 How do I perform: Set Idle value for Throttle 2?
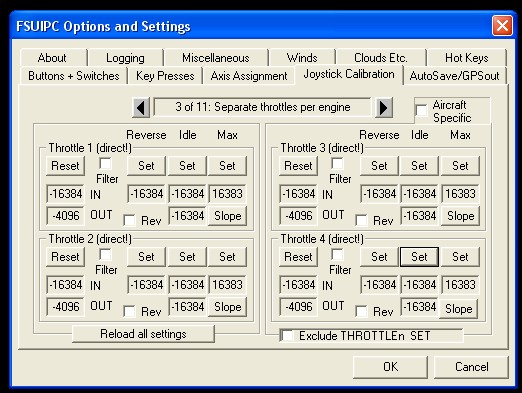click(187, 257)
